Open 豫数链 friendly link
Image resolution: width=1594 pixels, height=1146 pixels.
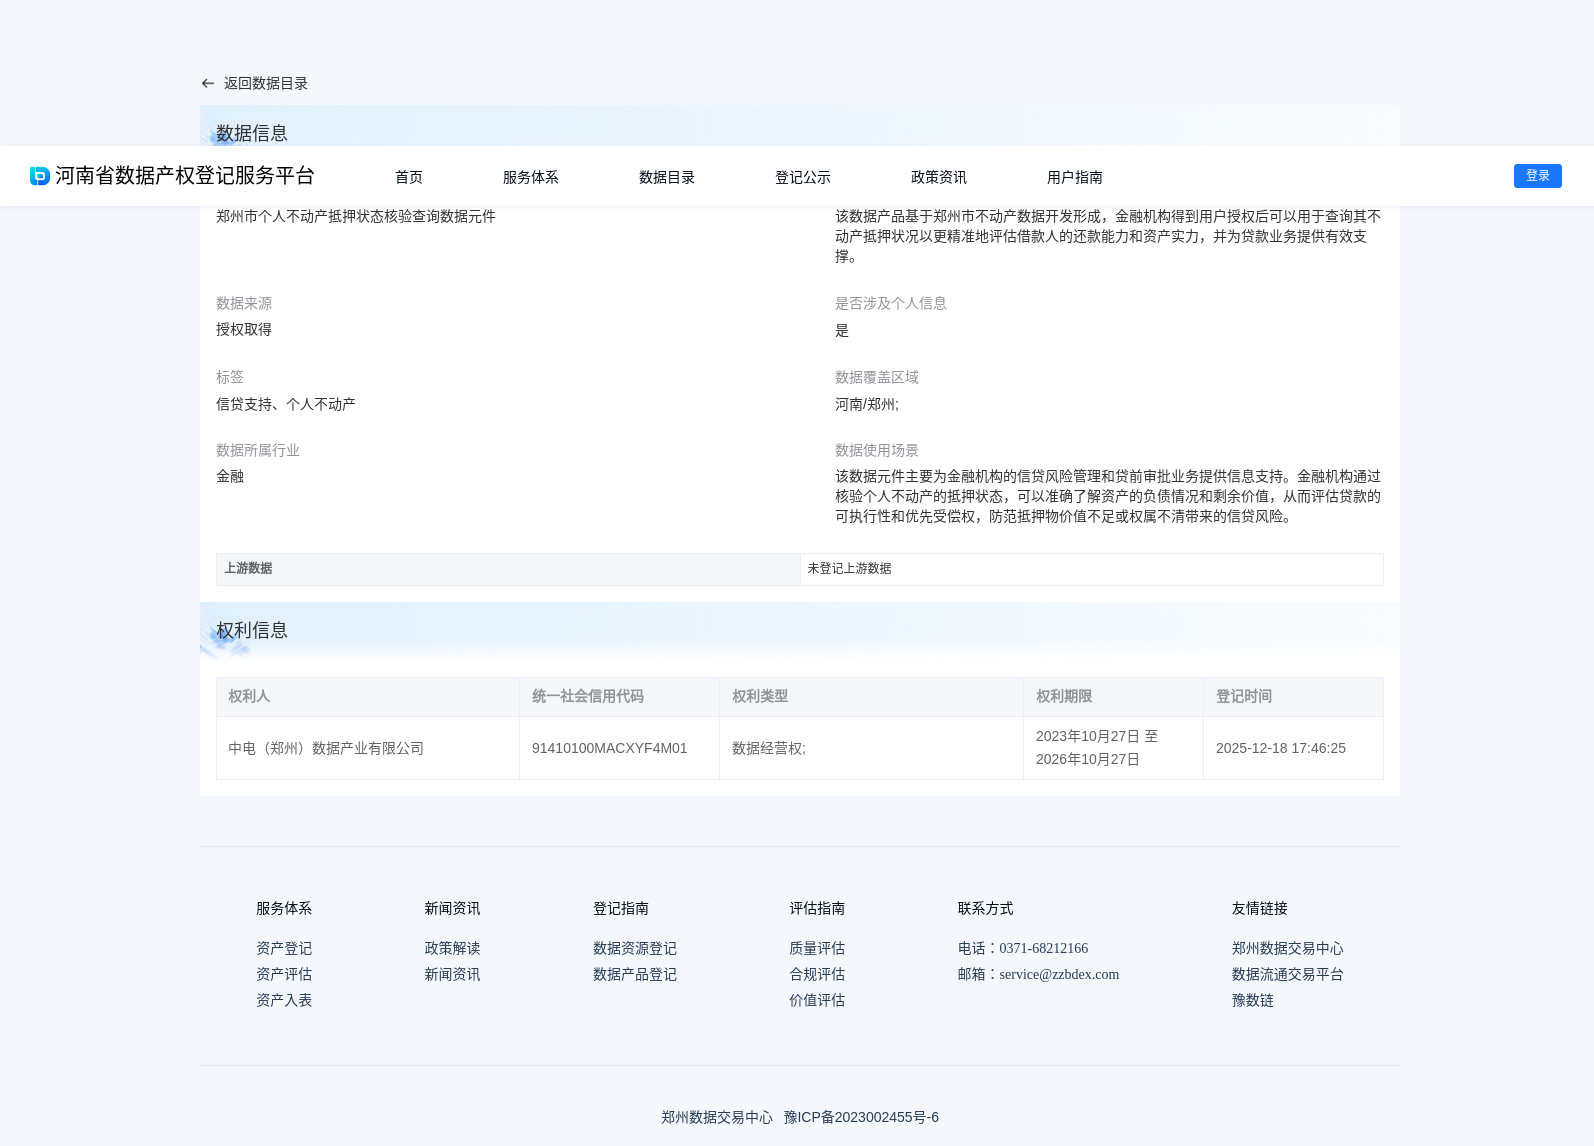[1253, 1000]
